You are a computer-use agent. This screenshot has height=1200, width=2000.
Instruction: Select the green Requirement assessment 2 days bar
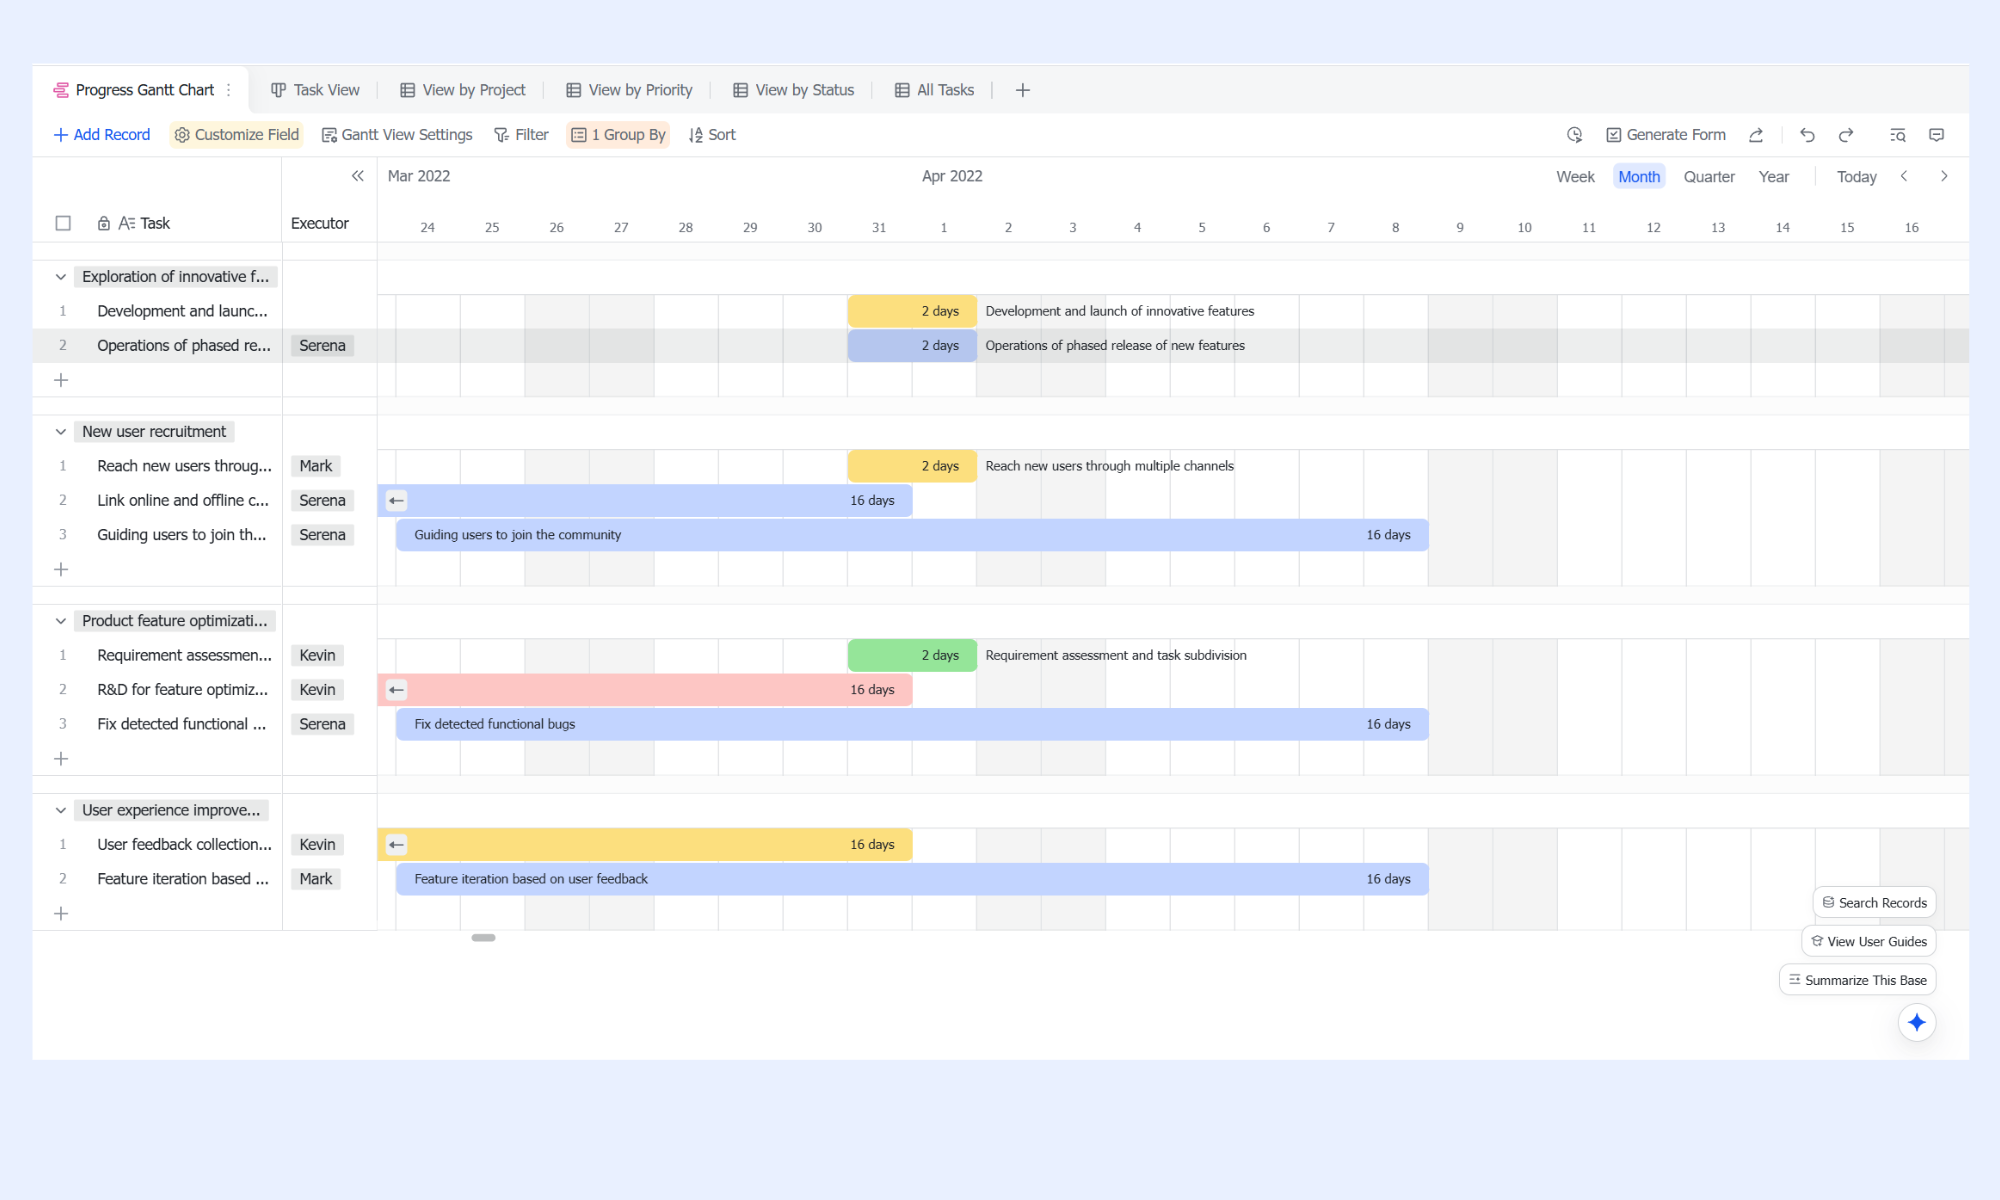[x=912, y=655]
